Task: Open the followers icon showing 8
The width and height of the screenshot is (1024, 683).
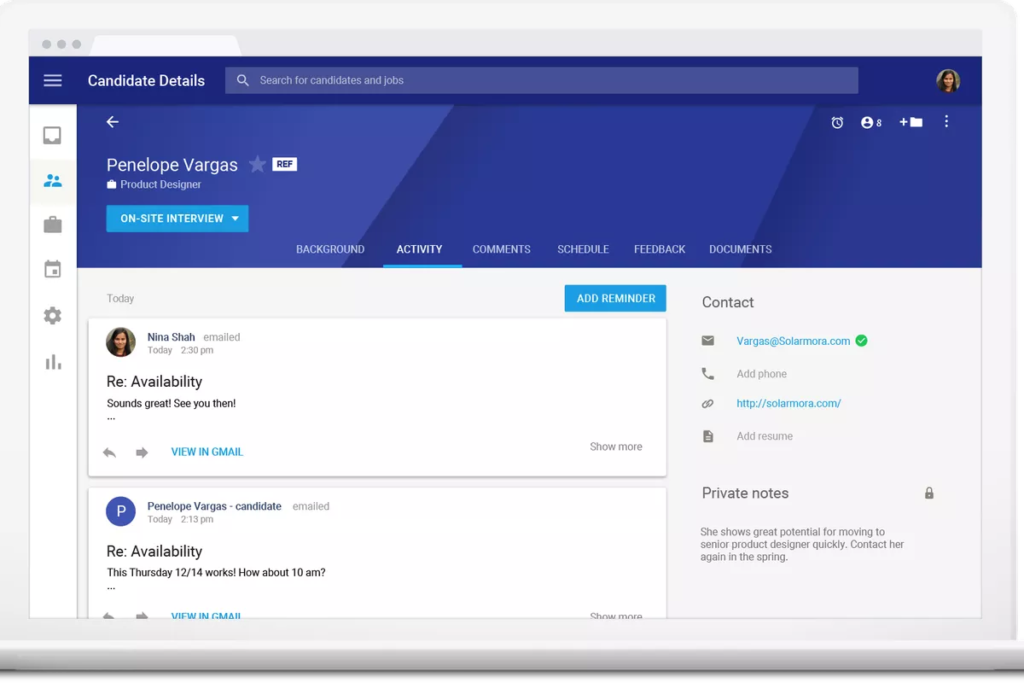Action: click(x=871, y=122)
